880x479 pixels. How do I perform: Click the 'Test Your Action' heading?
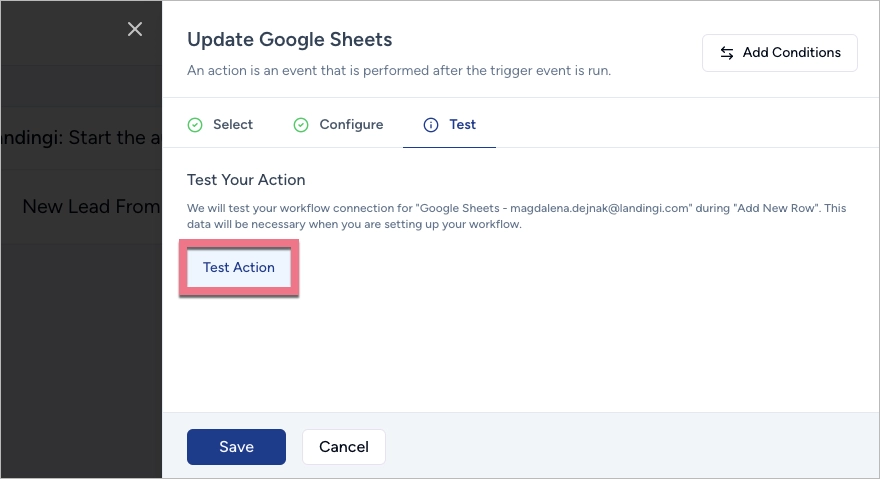tap(246, 180)
